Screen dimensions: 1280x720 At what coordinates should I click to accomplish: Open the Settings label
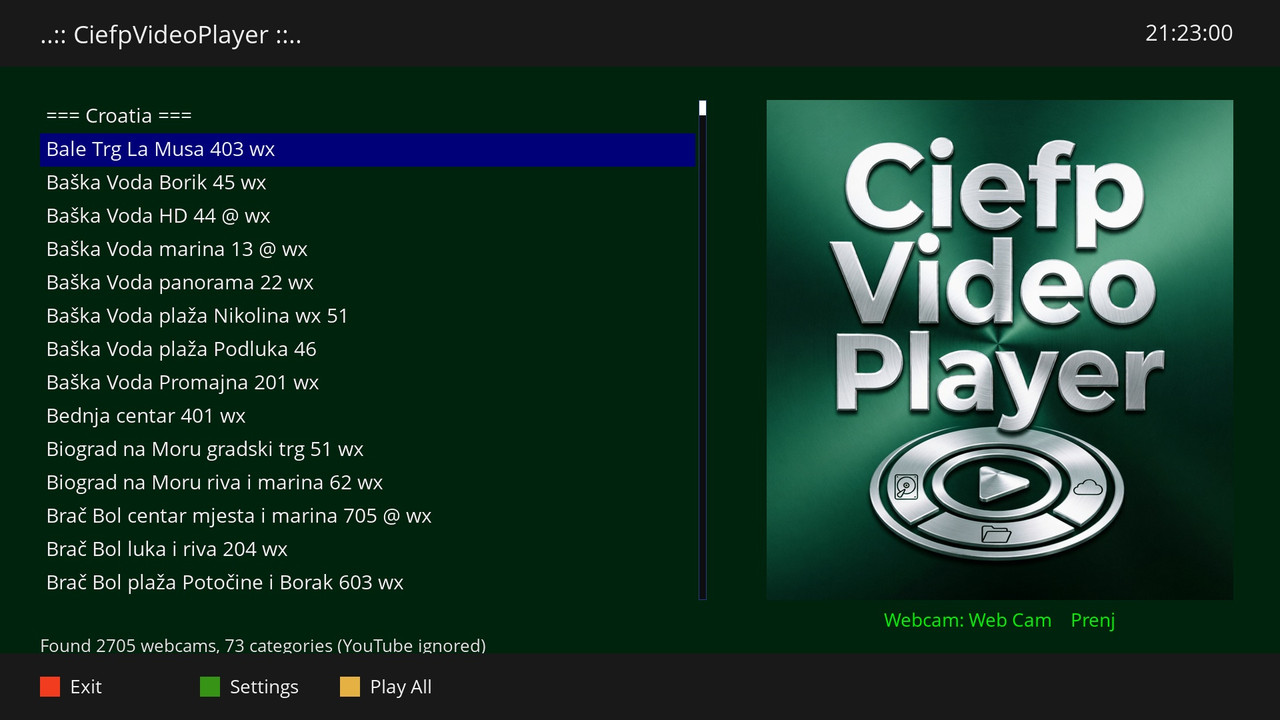[x=264, y=687]
